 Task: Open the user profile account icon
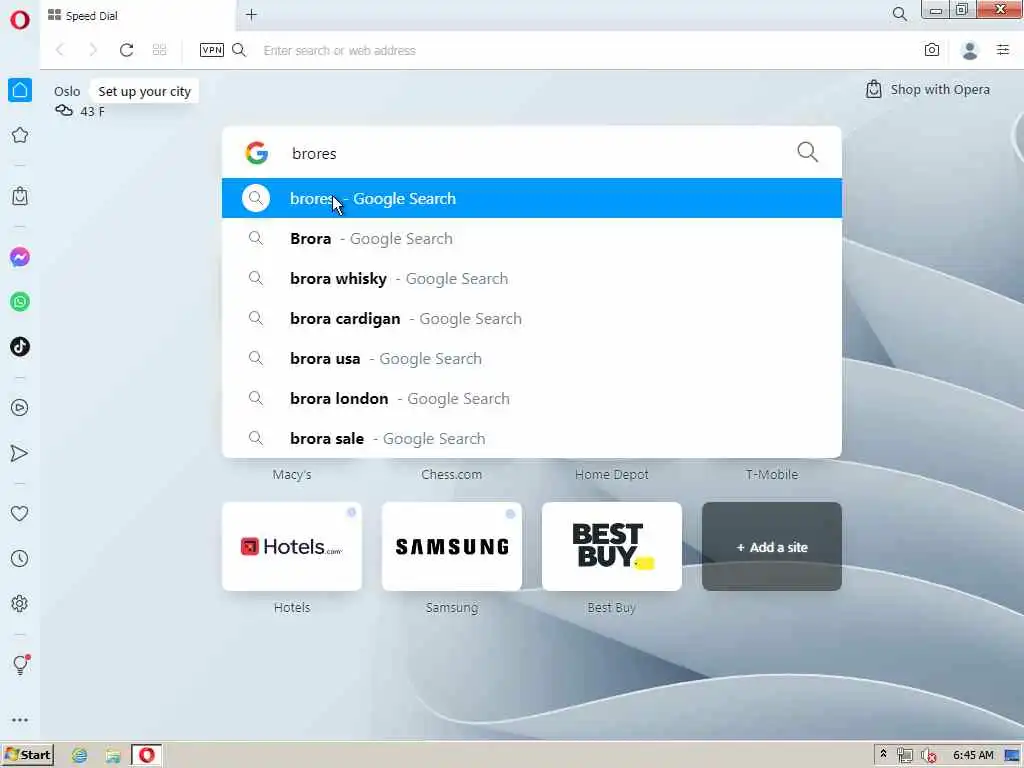click(970, 50)
